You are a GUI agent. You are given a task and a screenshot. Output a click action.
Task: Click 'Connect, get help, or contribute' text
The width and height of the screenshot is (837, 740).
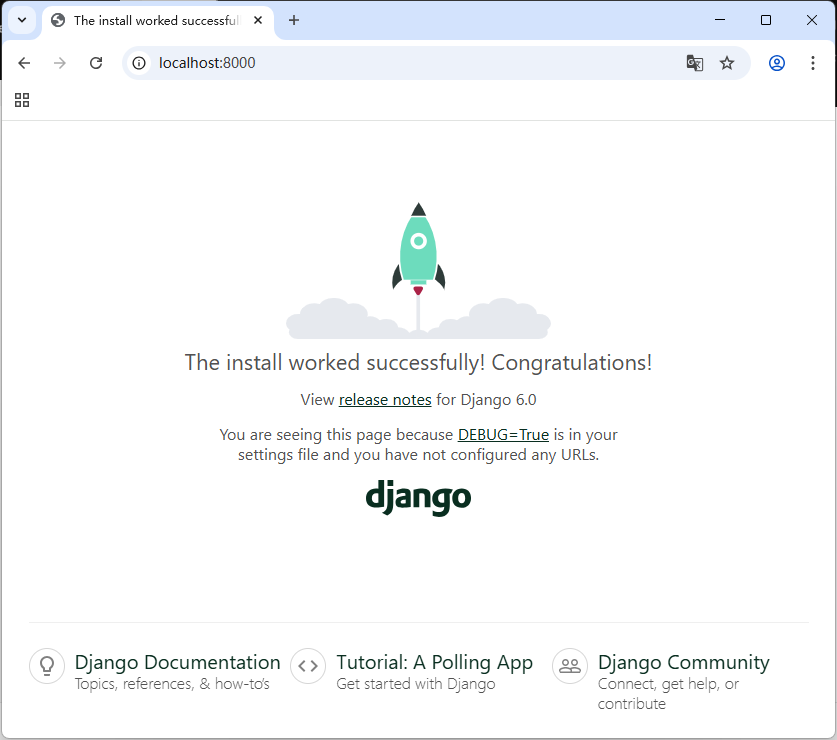tap(668, 694)
